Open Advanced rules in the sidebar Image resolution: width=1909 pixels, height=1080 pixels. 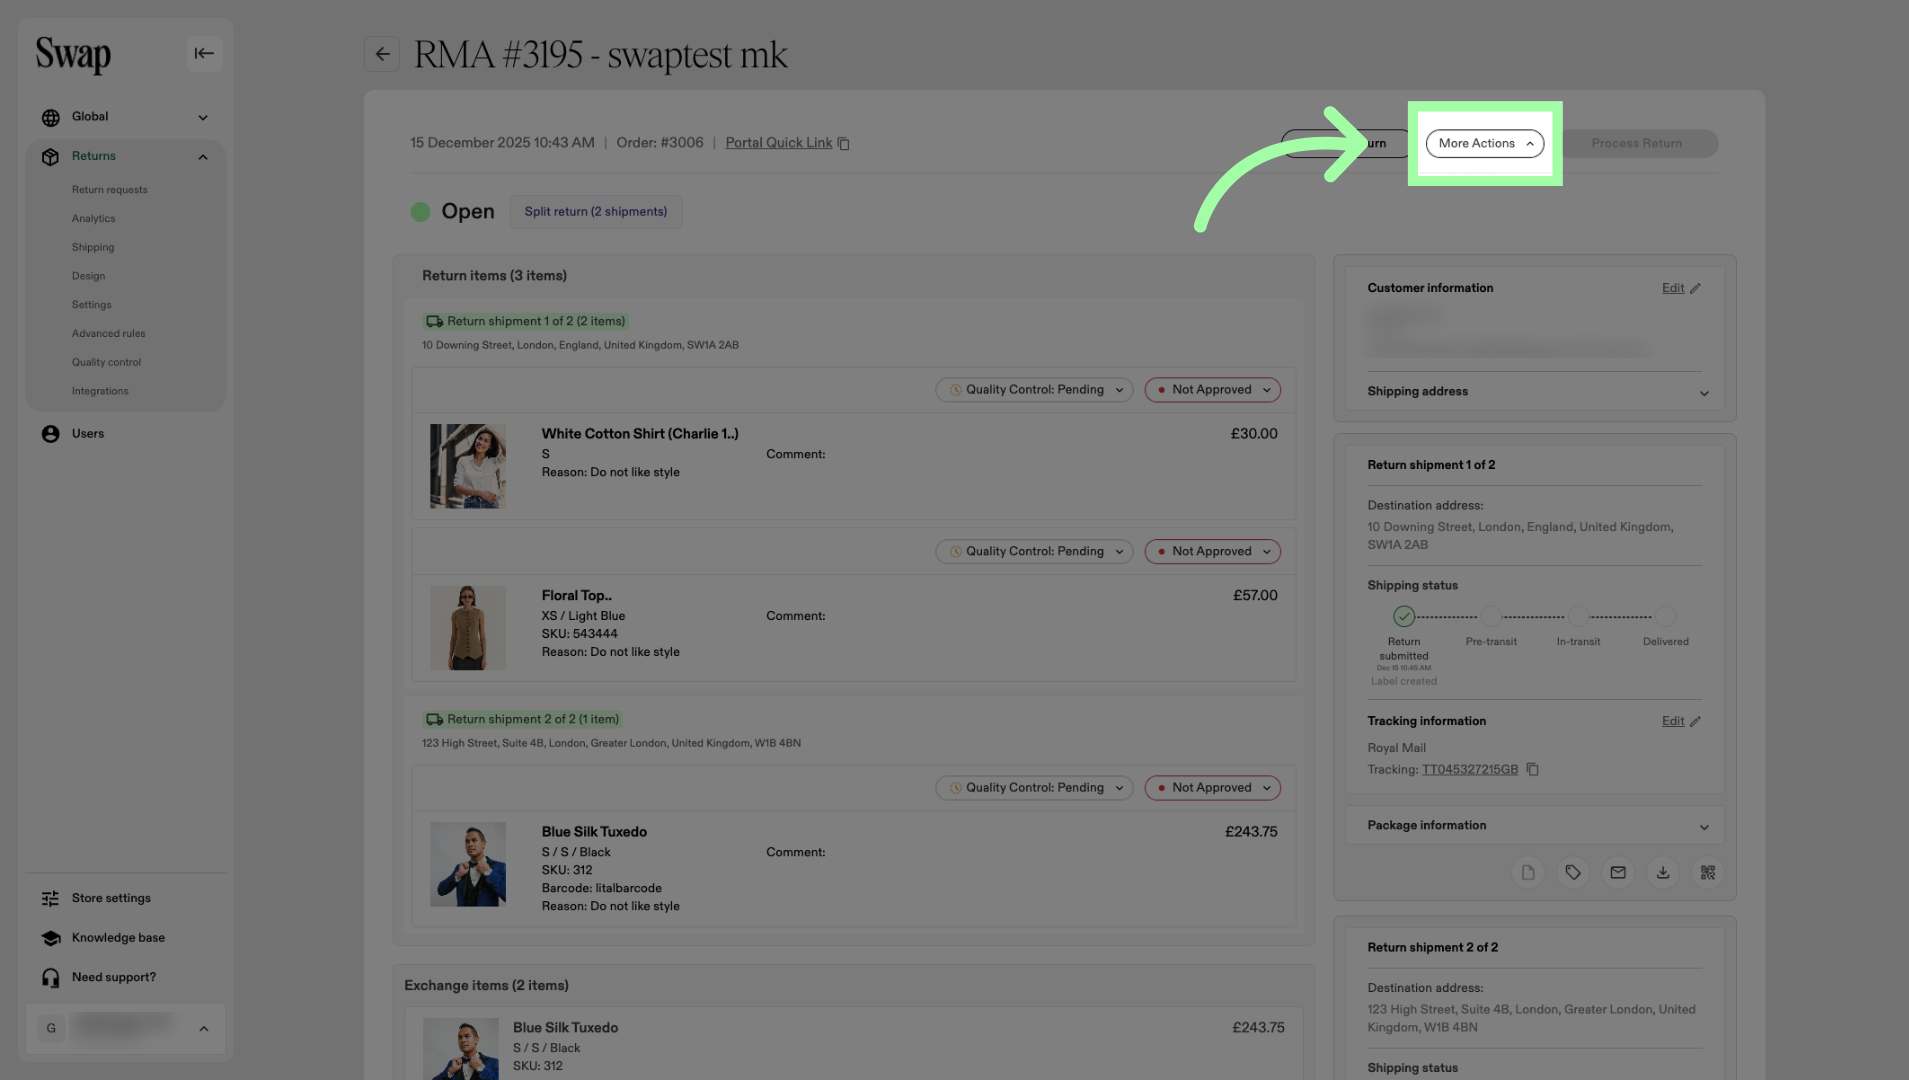[109, 334]
